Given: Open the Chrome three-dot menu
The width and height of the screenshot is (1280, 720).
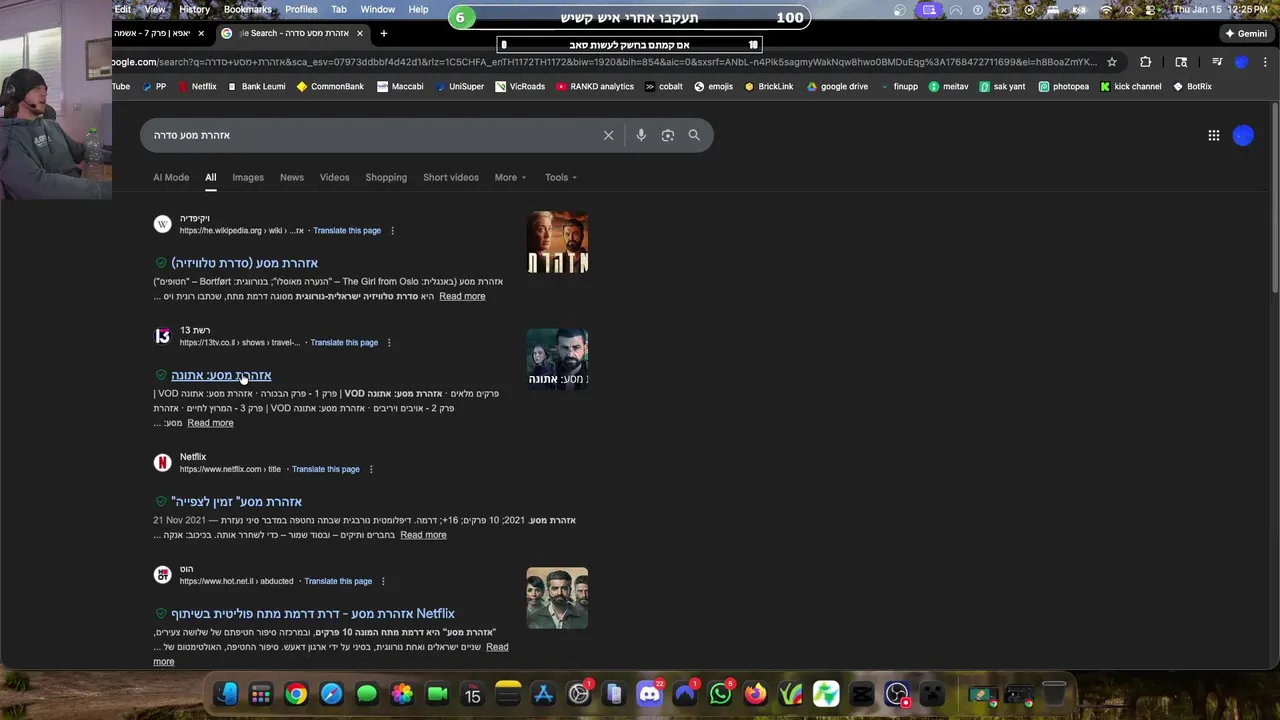Looking at the screenshot, I should (x=1264, y=62).
